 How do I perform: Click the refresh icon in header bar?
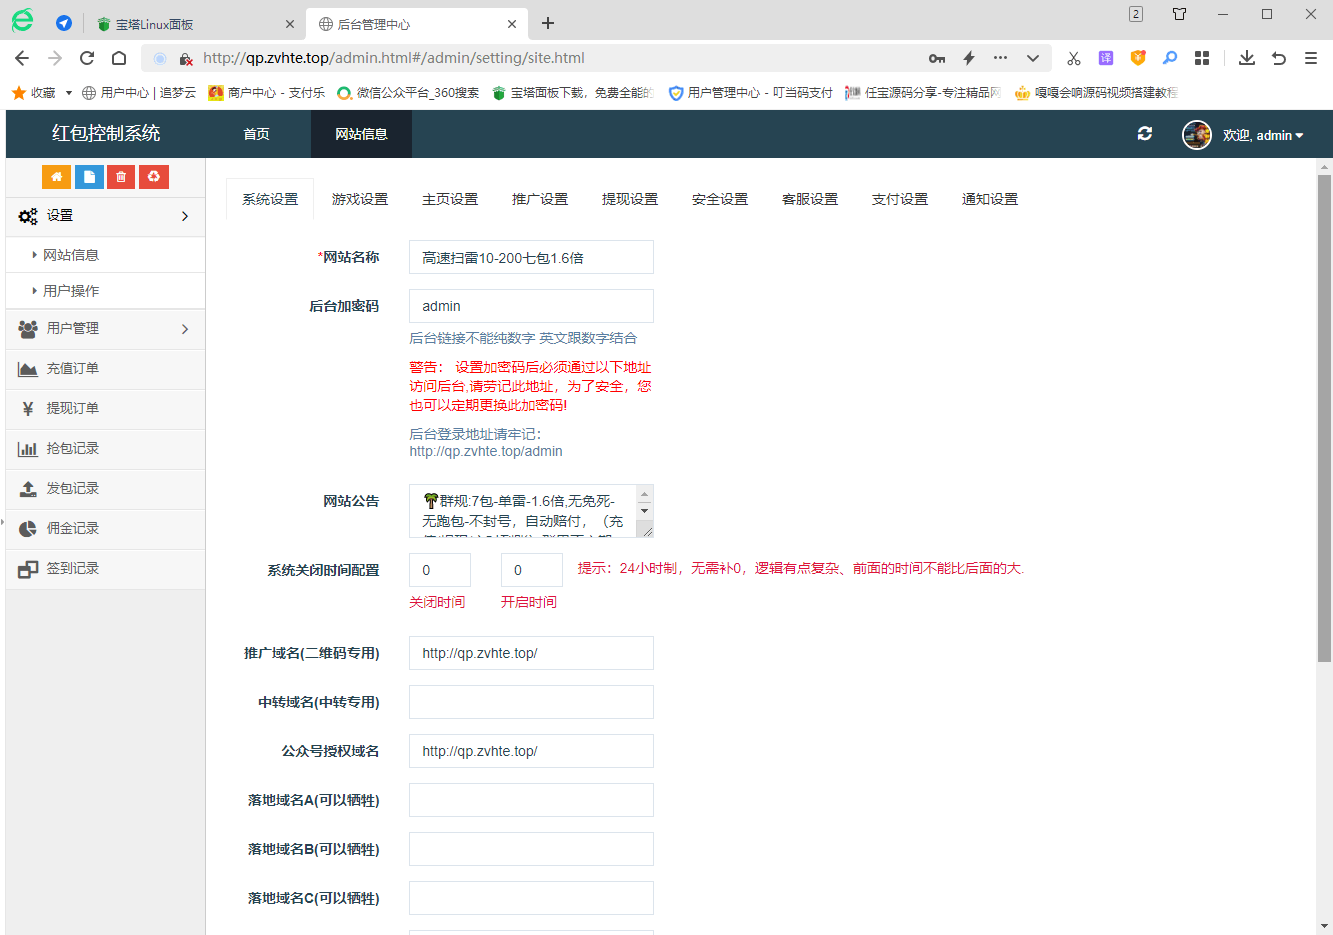point(1145,134)
